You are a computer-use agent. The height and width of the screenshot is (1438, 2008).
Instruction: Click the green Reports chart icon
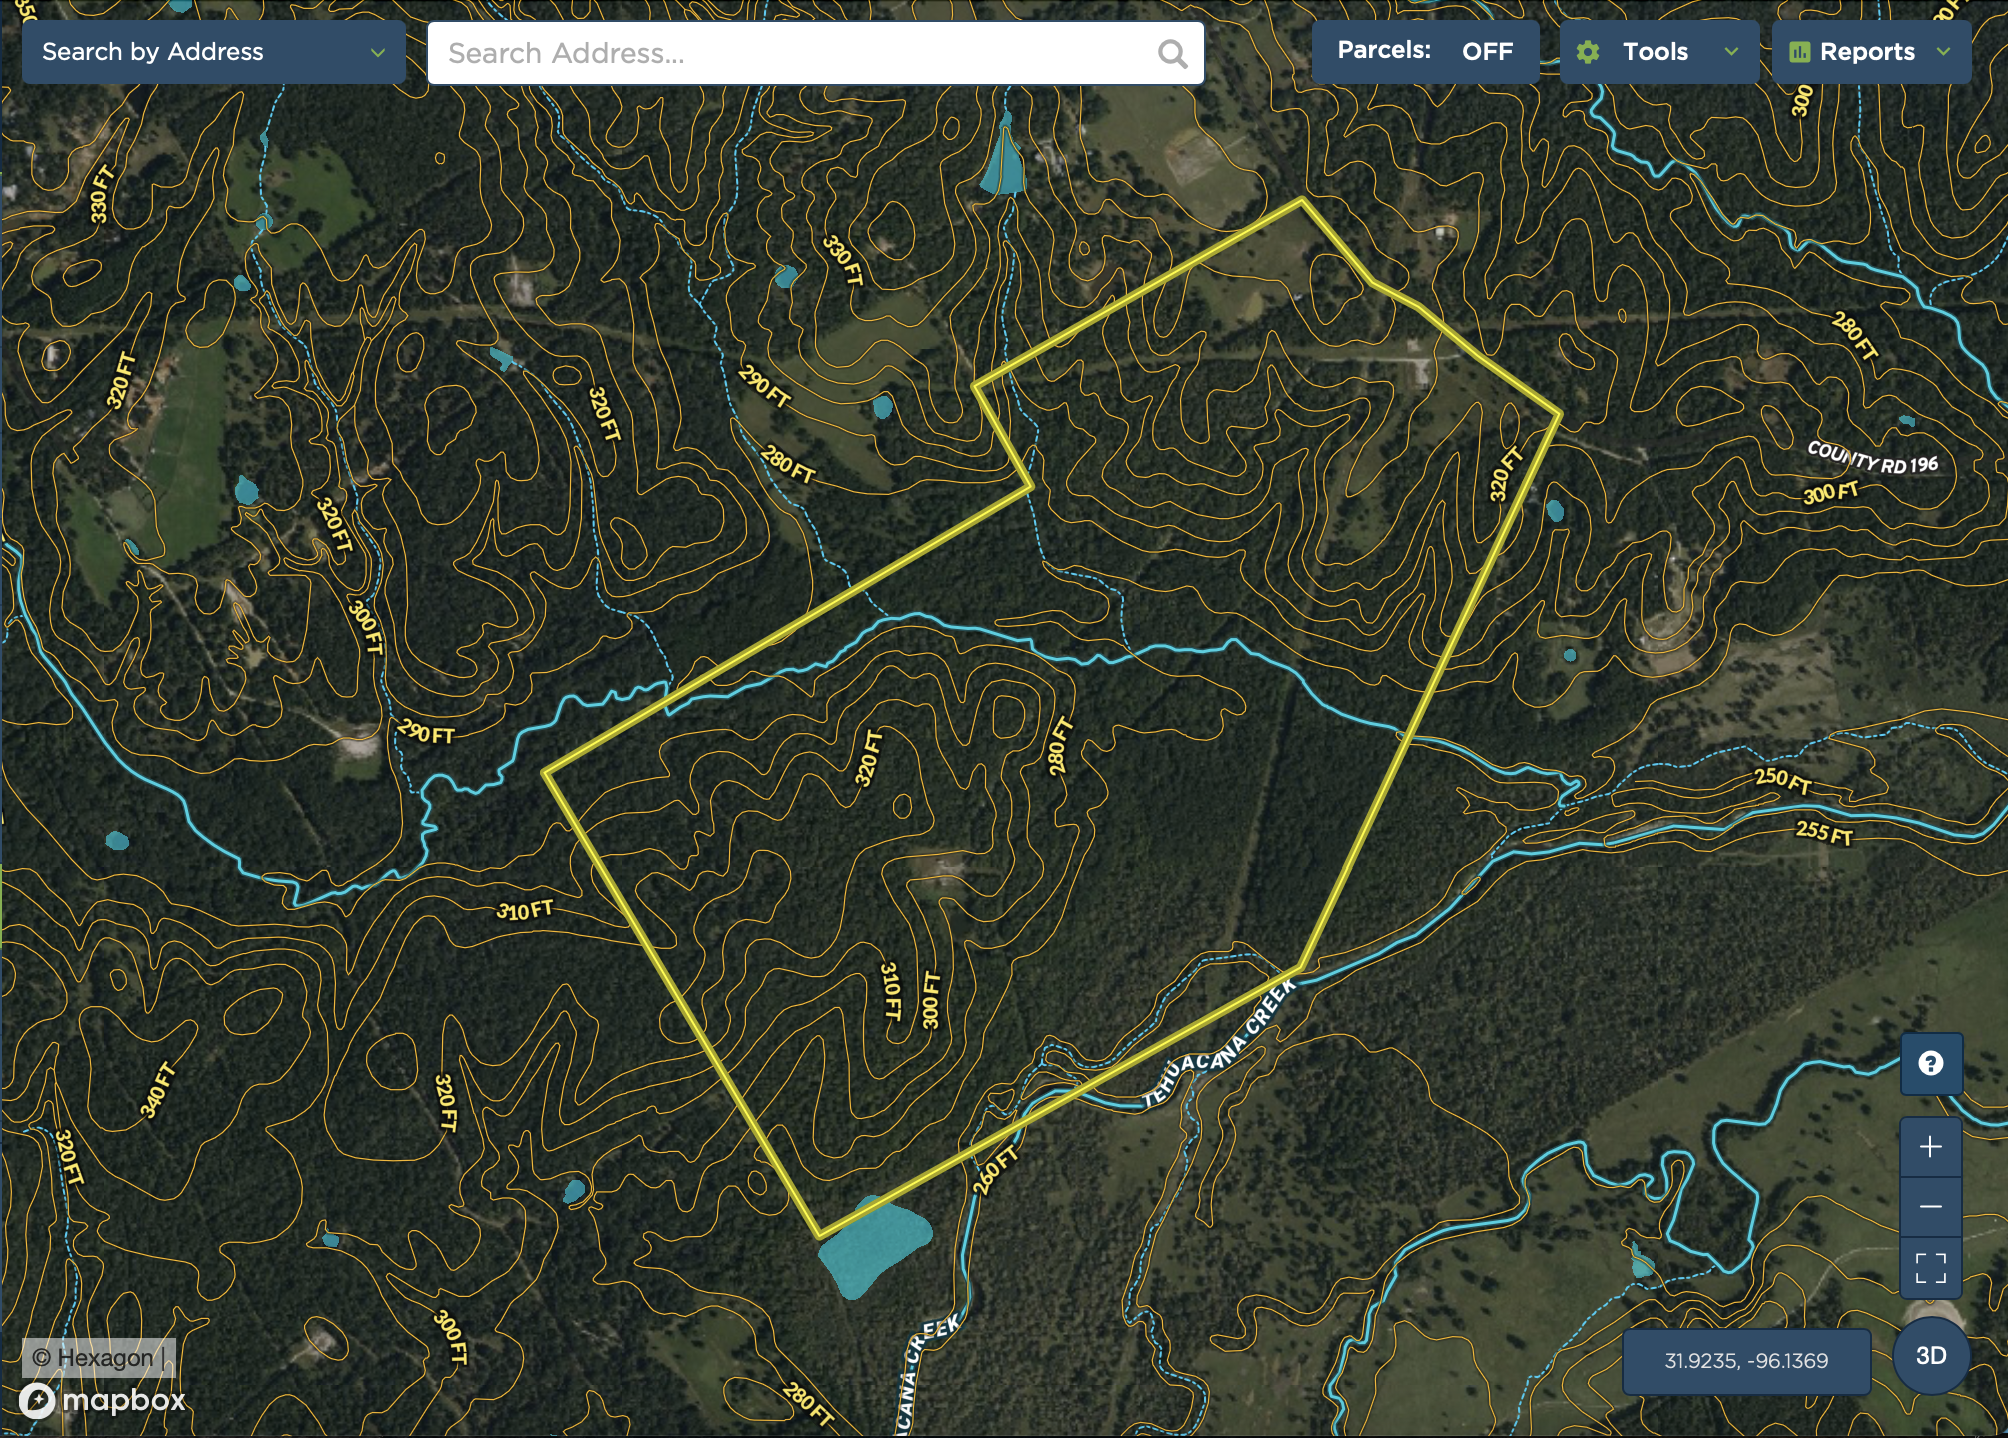click(x=1799, y=52)
